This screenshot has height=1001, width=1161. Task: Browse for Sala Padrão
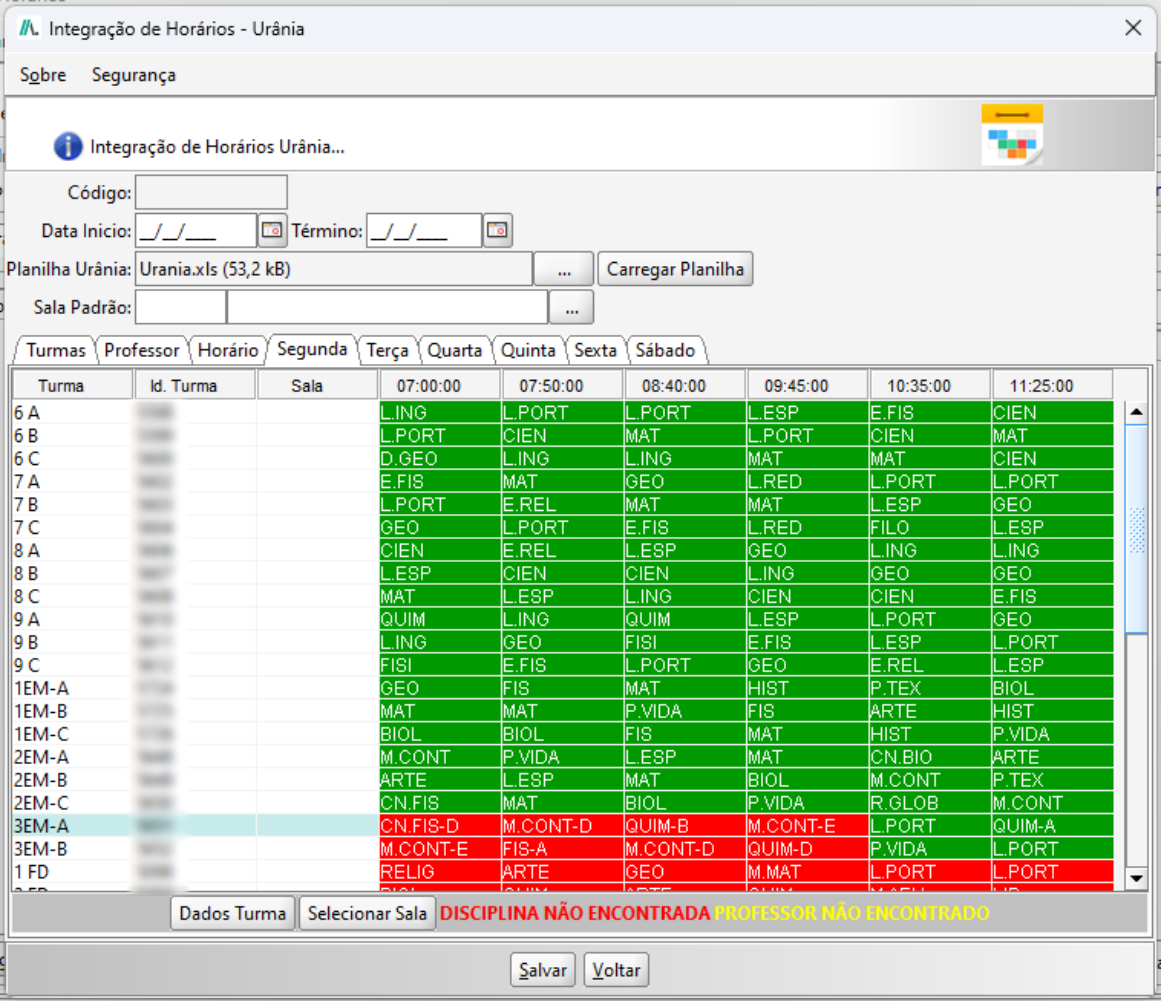click(572, 307)
